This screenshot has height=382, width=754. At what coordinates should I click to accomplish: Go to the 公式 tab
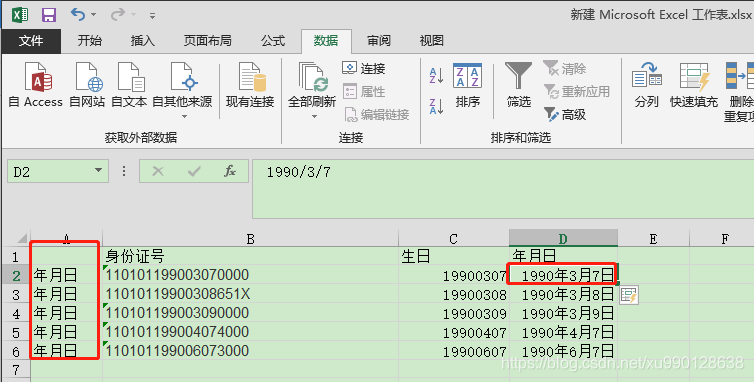coord(273,41)
